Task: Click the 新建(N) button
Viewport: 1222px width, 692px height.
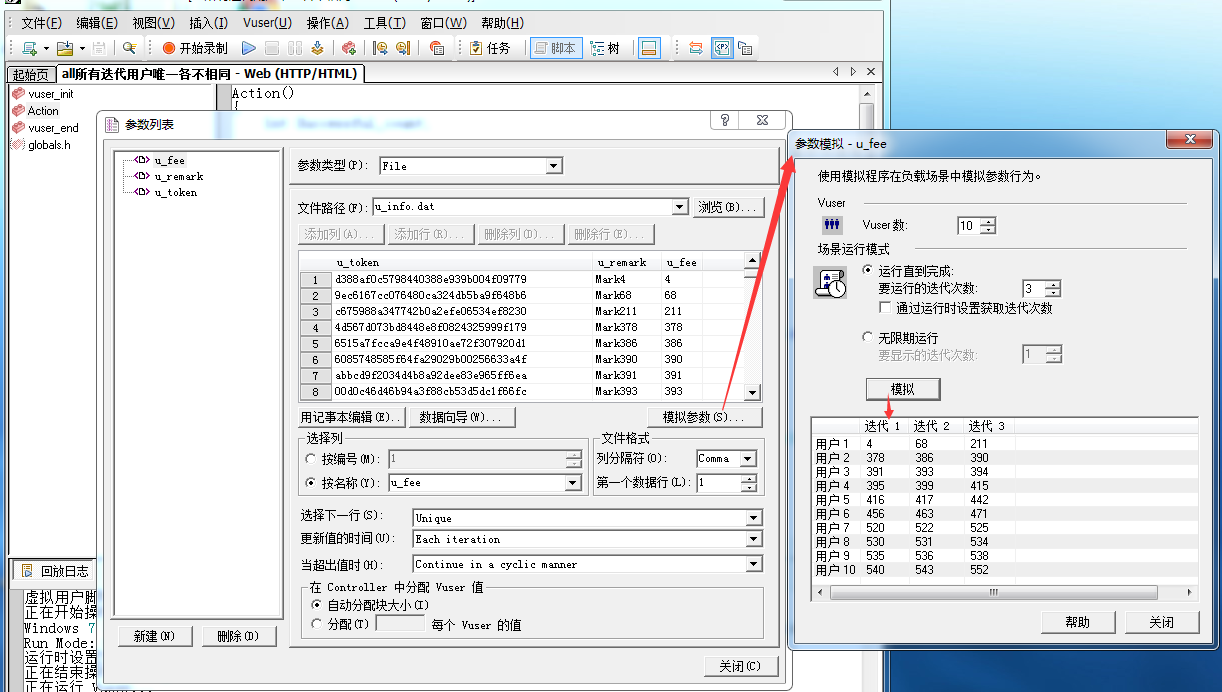Action: [x=154, y=636]
